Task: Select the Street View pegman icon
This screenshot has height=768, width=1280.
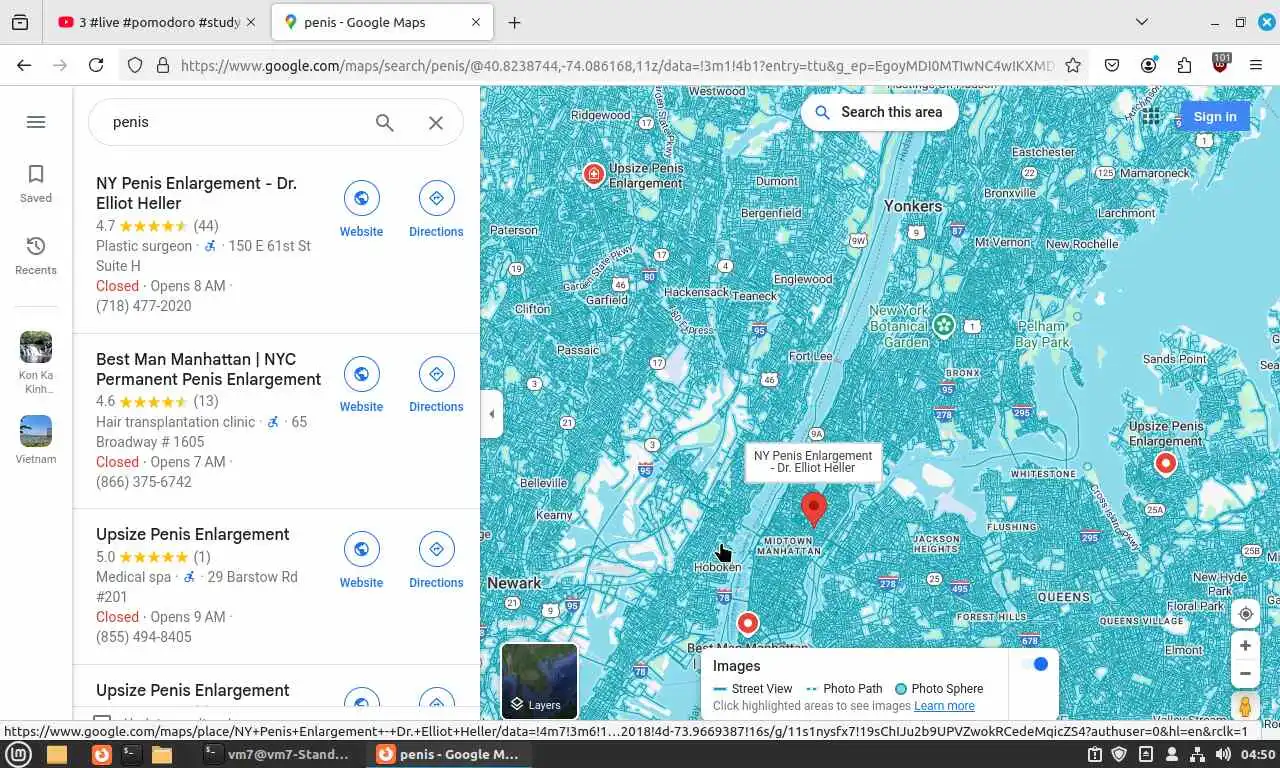Action: (1245, 706)
